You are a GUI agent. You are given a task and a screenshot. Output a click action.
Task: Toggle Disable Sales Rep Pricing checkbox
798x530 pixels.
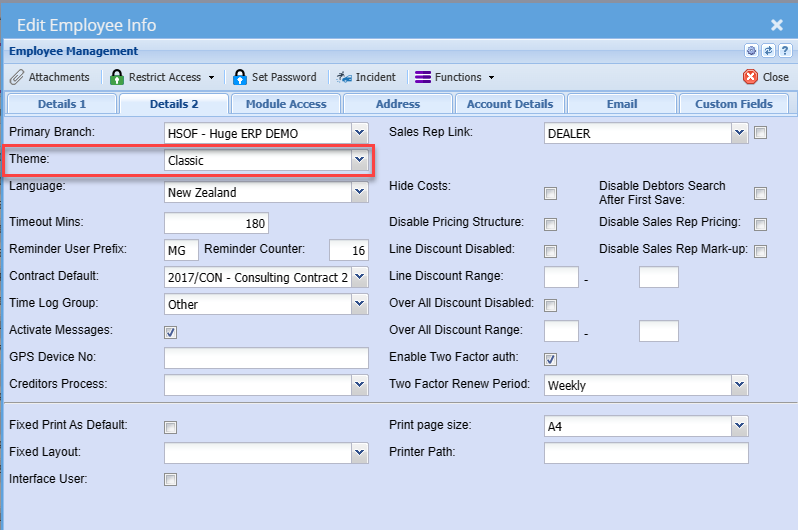(760, 225)
